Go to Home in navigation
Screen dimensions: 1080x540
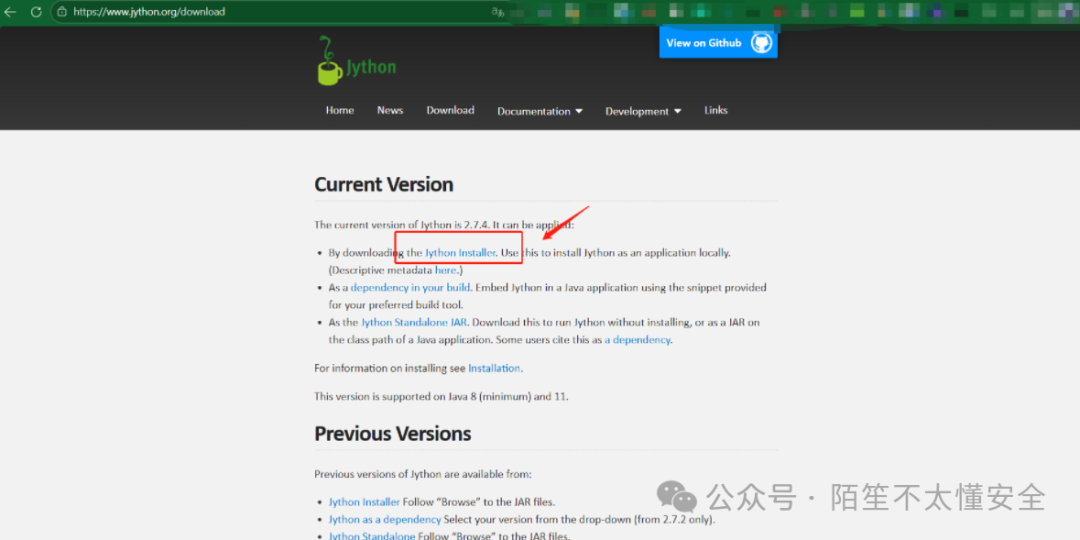click(x=340, y=110)
